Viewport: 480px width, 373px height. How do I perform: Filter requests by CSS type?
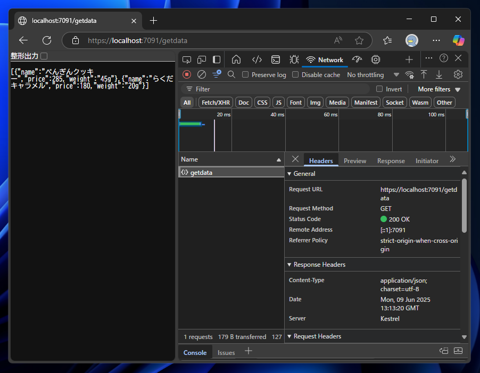point(262,103)
